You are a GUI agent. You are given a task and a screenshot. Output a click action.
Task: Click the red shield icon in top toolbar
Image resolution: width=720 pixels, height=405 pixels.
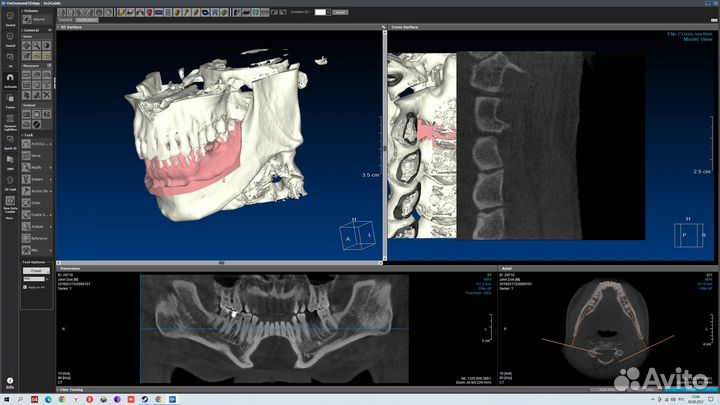149,12
